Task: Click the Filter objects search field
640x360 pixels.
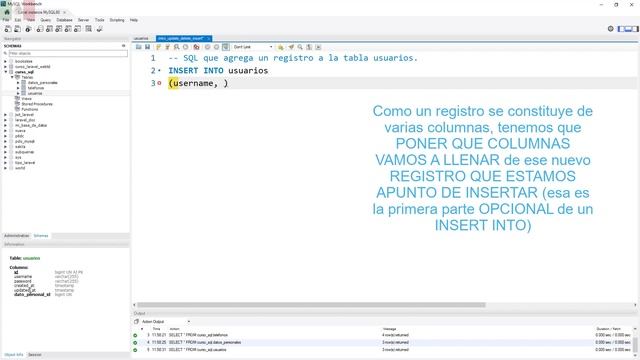Action: (68, 53)
